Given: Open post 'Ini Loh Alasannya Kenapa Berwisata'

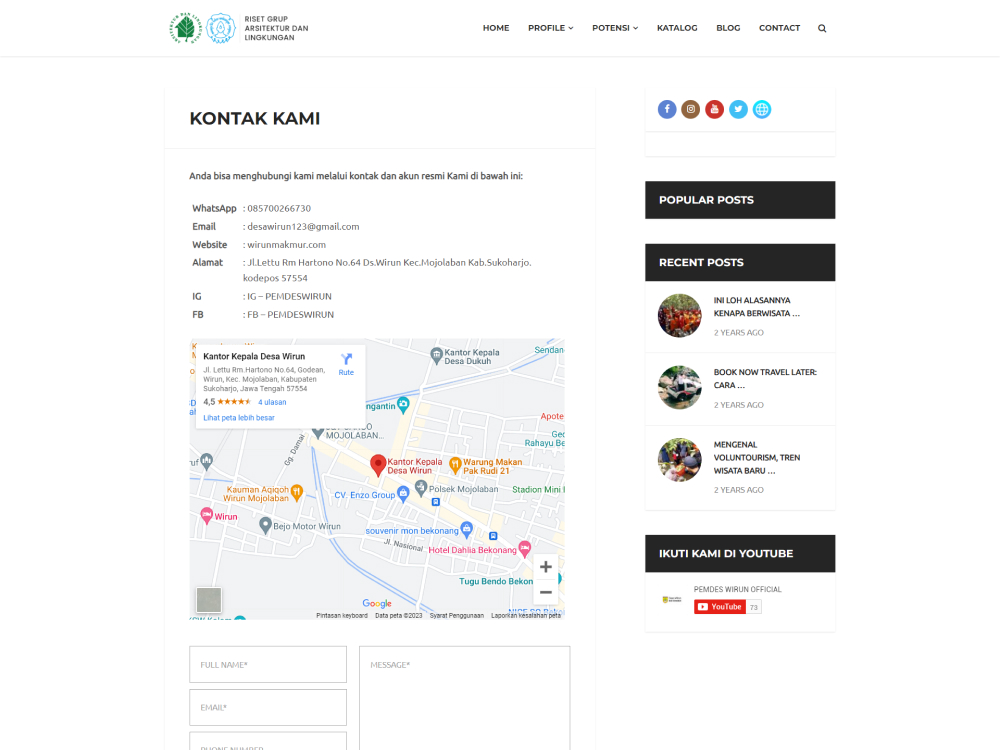Looking at the screenshot, I should tap(756, 307).
